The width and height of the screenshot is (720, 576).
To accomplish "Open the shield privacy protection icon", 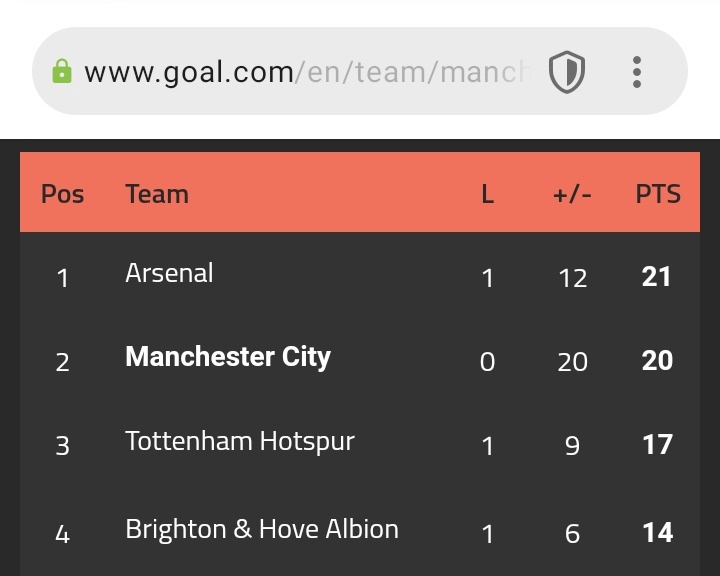I will [x=567, y=72].
